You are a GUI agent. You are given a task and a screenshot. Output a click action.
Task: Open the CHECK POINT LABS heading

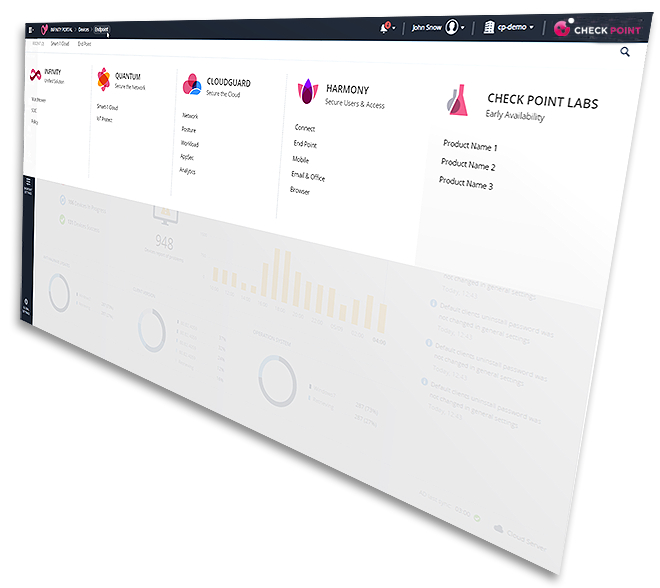(543, 101)
